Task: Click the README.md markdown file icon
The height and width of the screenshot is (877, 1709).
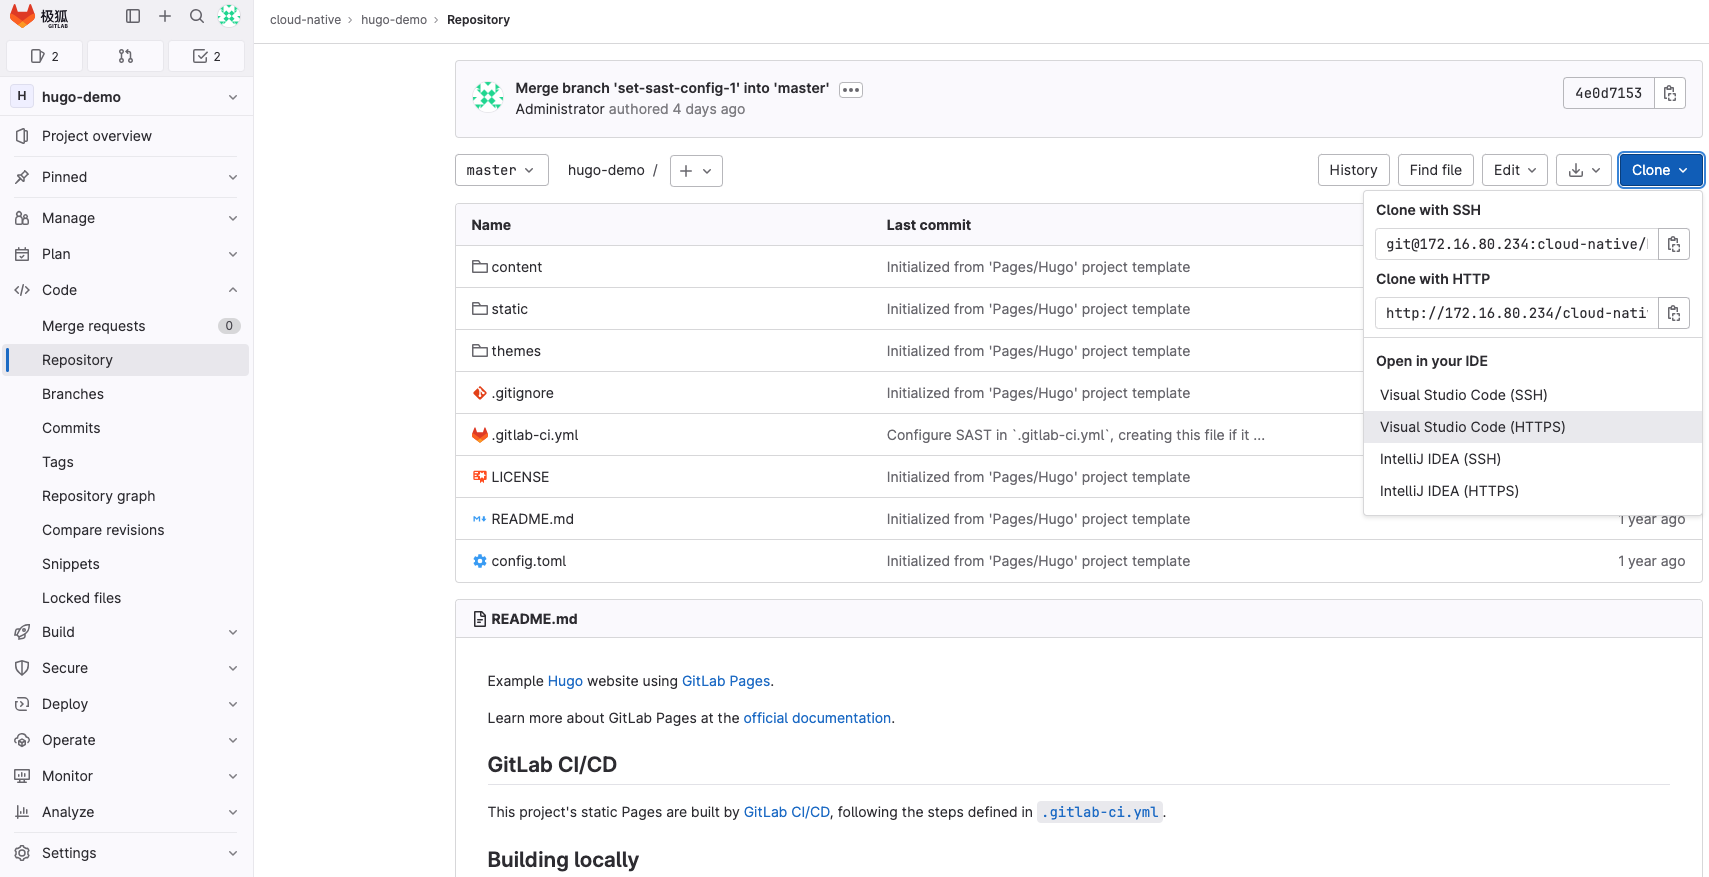Action: pos(480,519)
